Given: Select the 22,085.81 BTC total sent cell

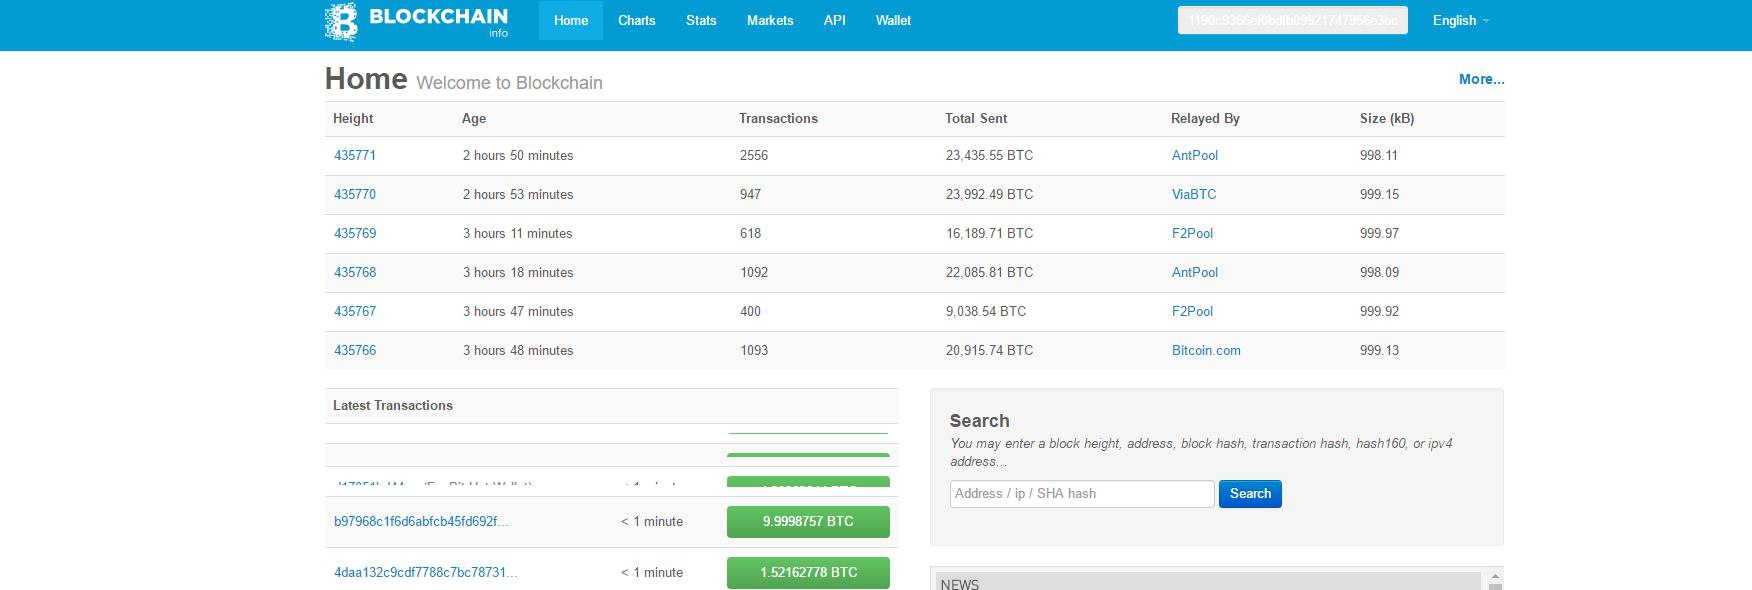Looking at the screenshot, I should [989, 272].
